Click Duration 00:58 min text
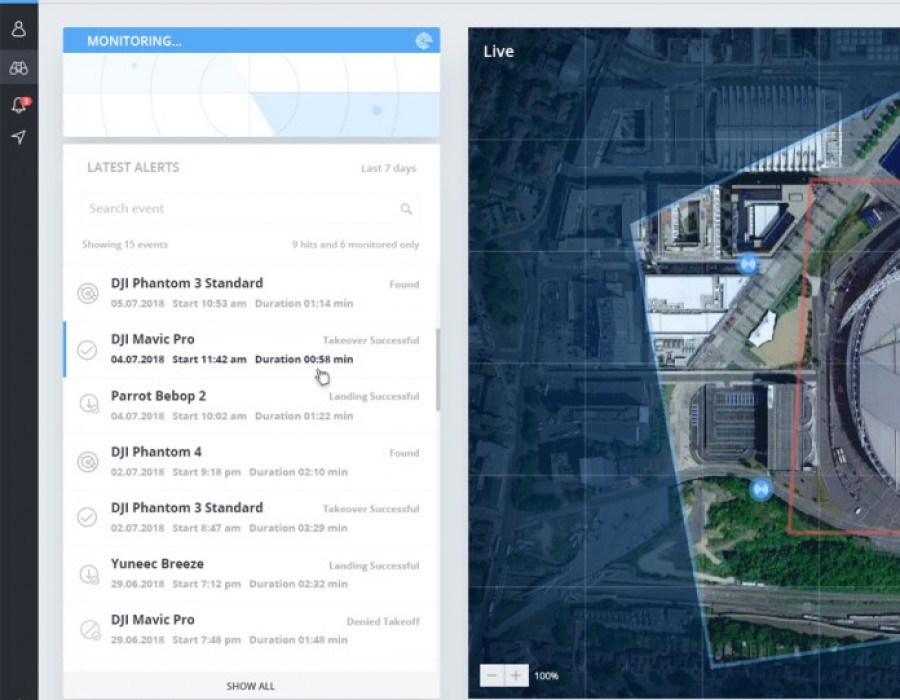The image size is (900, 700). coord(304,359)
